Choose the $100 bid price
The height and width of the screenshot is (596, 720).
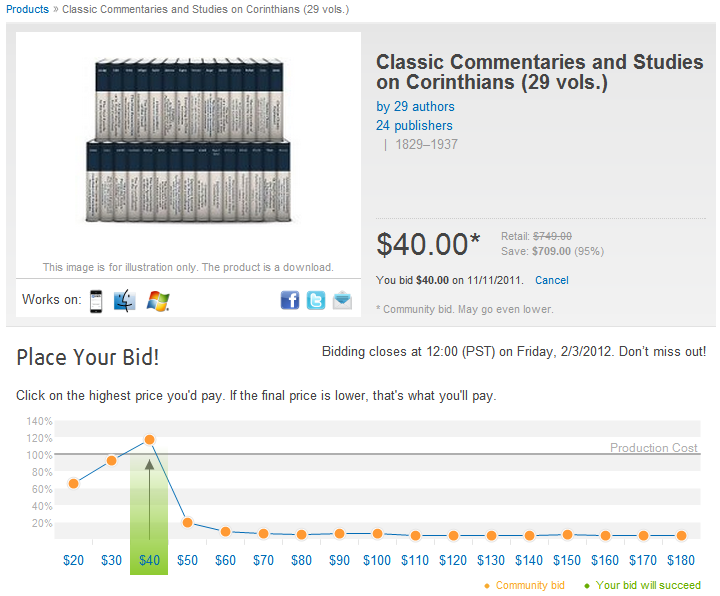point(377,560)
